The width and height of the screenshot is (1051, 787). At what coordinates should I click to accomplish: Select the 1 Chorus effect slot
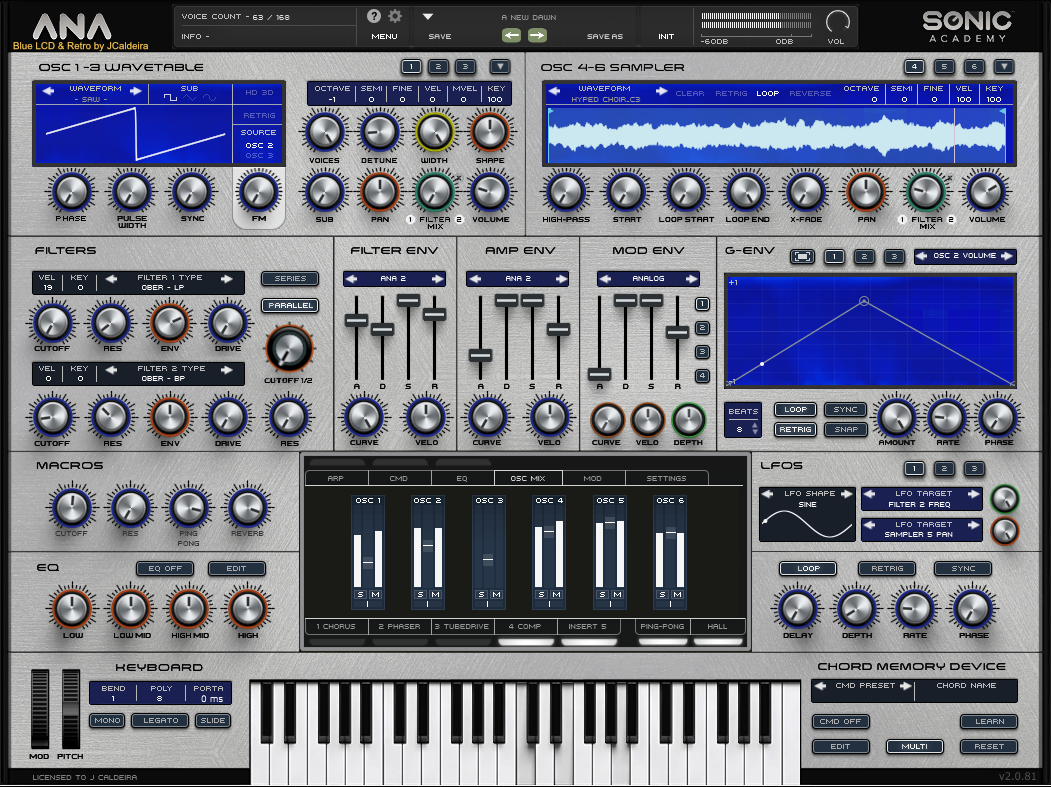pos(336,626)
